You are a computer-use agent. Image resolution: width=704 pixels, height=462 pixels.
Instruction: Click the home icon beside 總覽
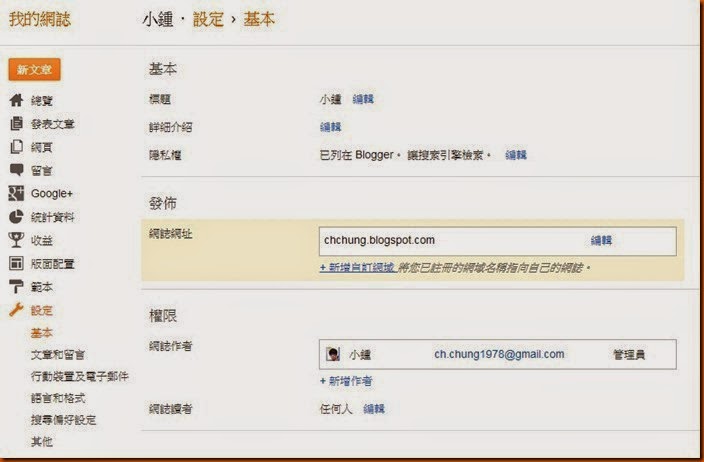pos(16,100)
